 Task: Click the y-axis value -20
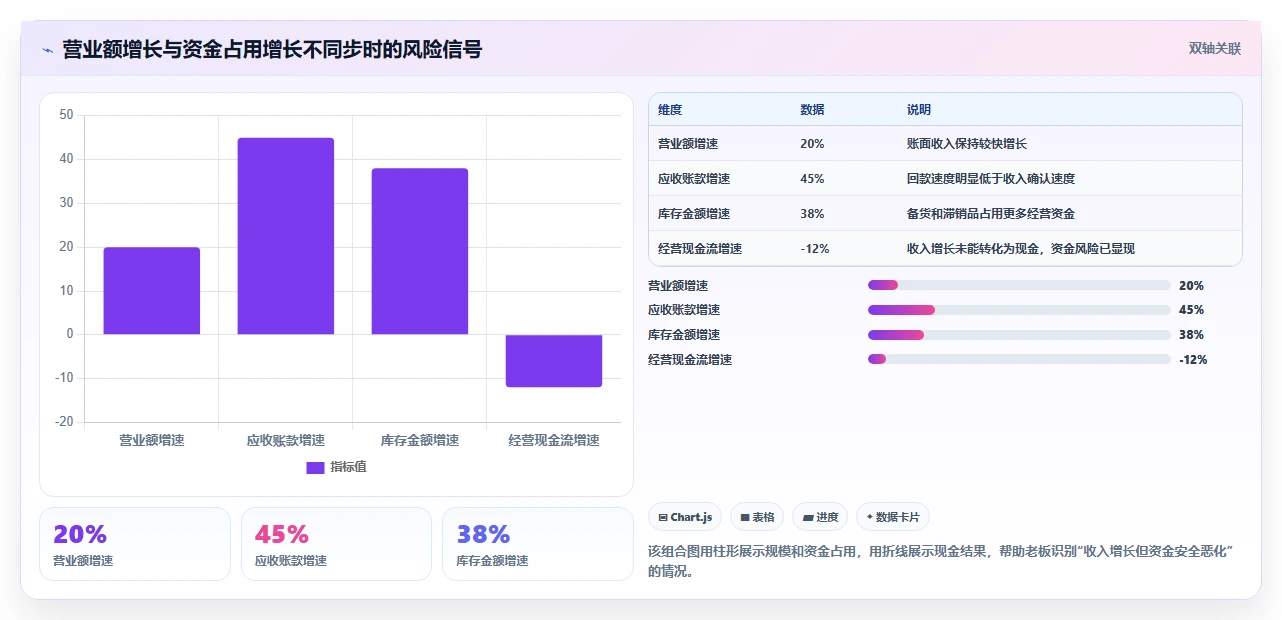[64, 422]
